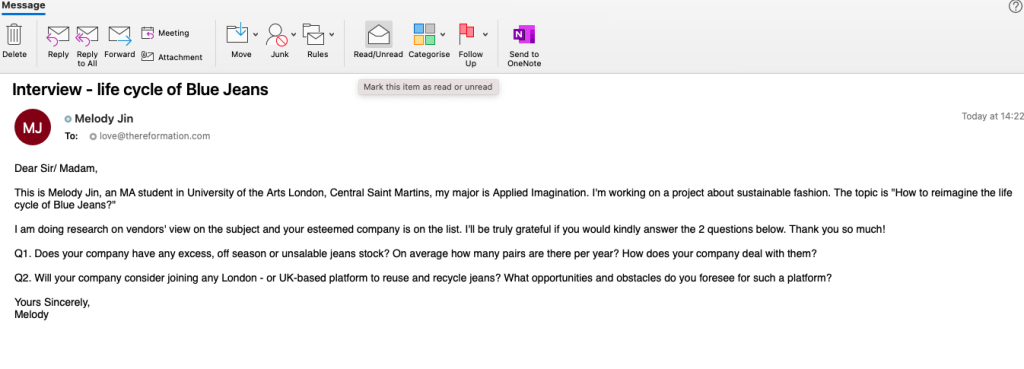Click the Dear Sir/ Madam greeting

click(56, 168)
